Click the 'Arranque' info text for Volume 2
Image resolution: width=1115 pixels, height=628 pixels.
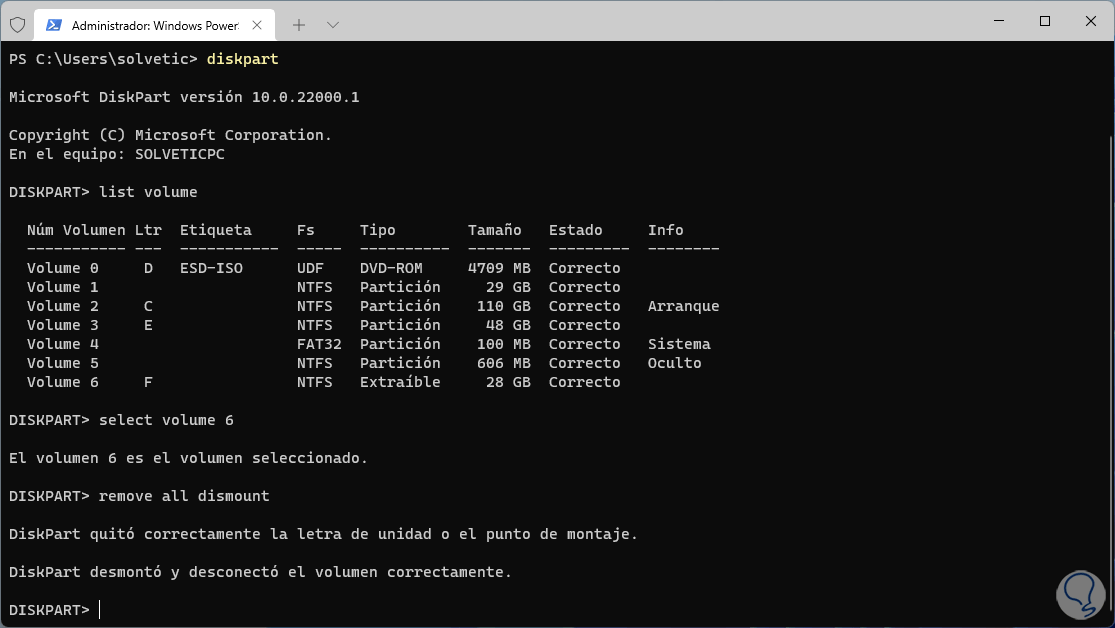[683, 306]
